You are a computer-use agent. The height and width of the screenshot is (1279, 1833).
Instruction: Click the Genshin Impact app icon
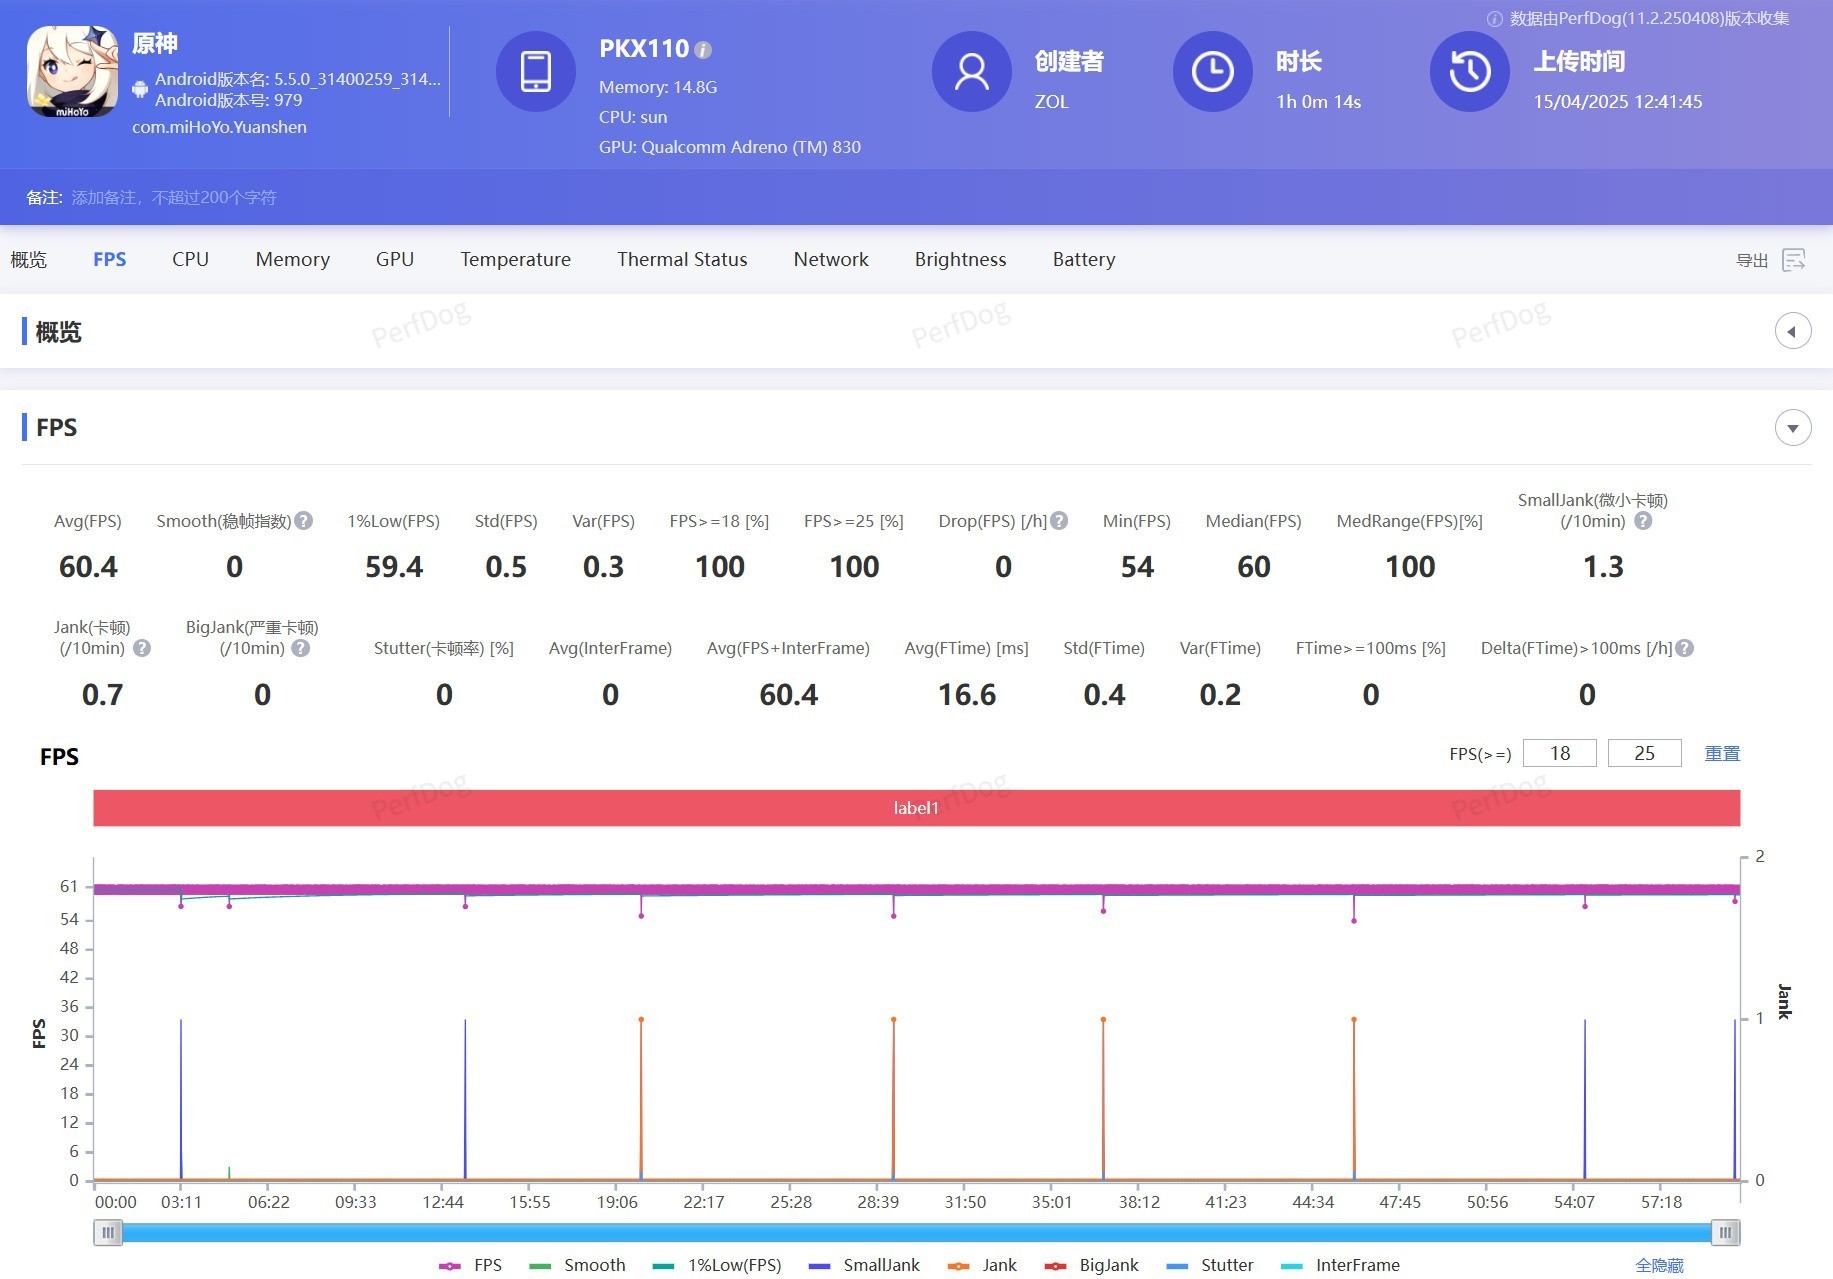72,72
